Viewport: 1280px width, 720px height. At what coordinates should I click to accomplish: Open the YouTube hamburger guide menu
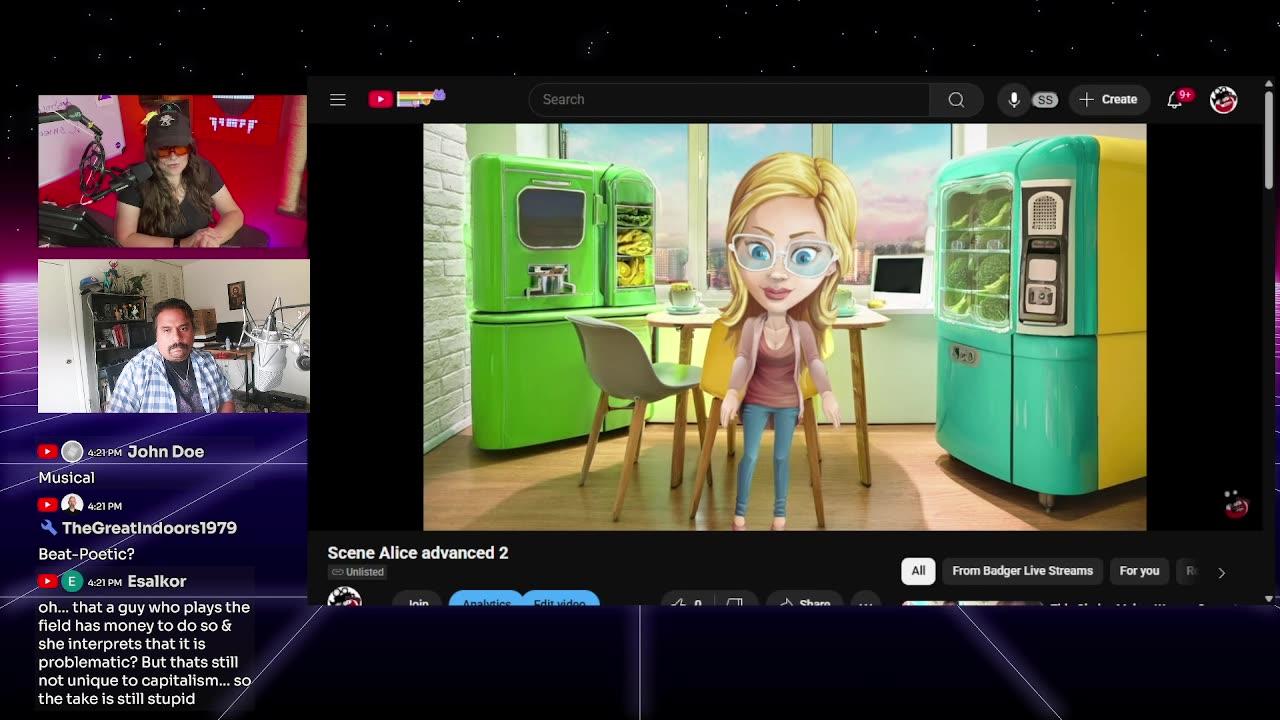pos(338,100)
